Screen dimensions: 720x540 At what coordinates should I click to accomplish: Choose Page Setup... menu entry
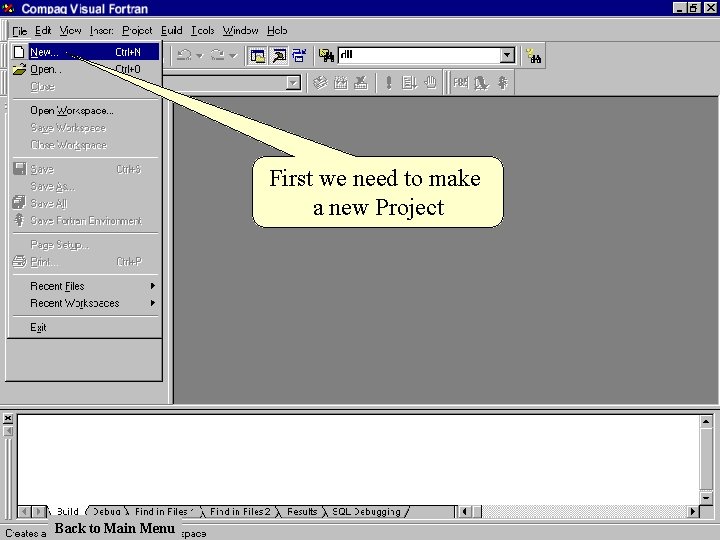pos(85,245)
